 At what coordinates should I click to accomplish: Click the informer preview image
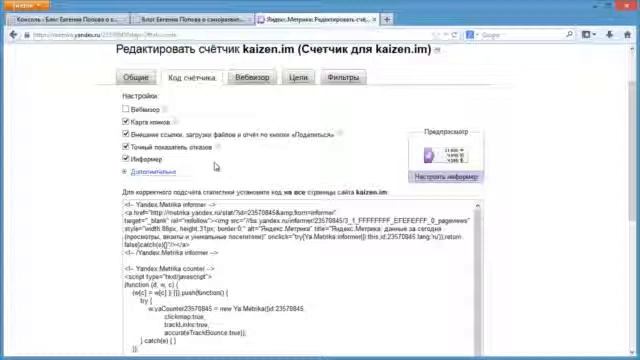[x=446, y=155]
